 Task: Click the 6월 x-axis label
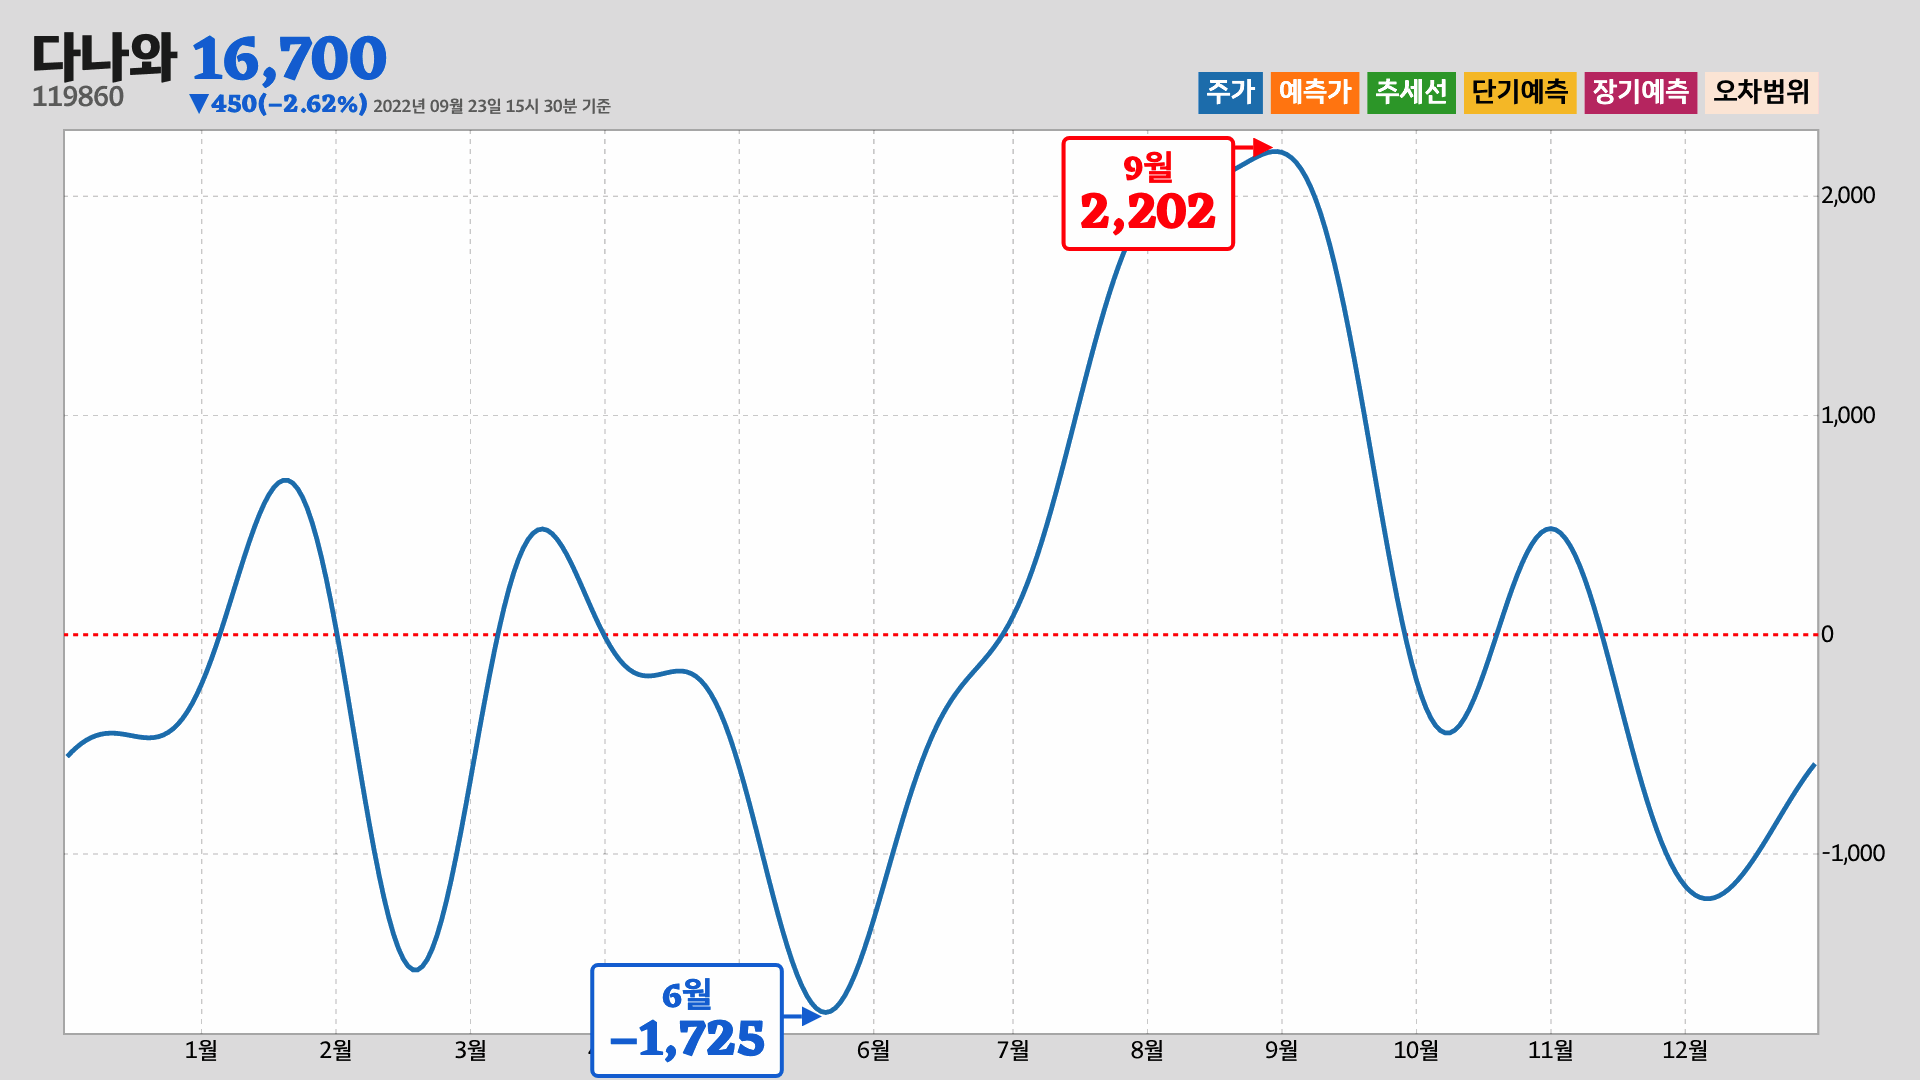coord(873,1050)
